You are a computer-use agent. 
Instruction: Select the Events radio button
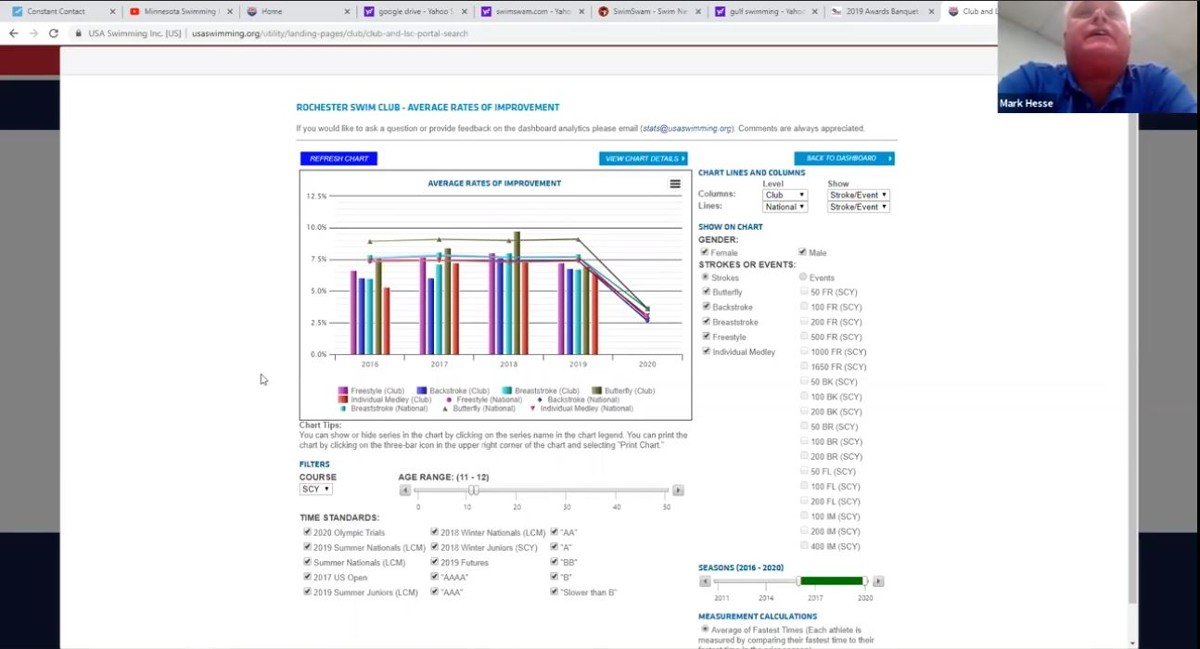(803, 277)
